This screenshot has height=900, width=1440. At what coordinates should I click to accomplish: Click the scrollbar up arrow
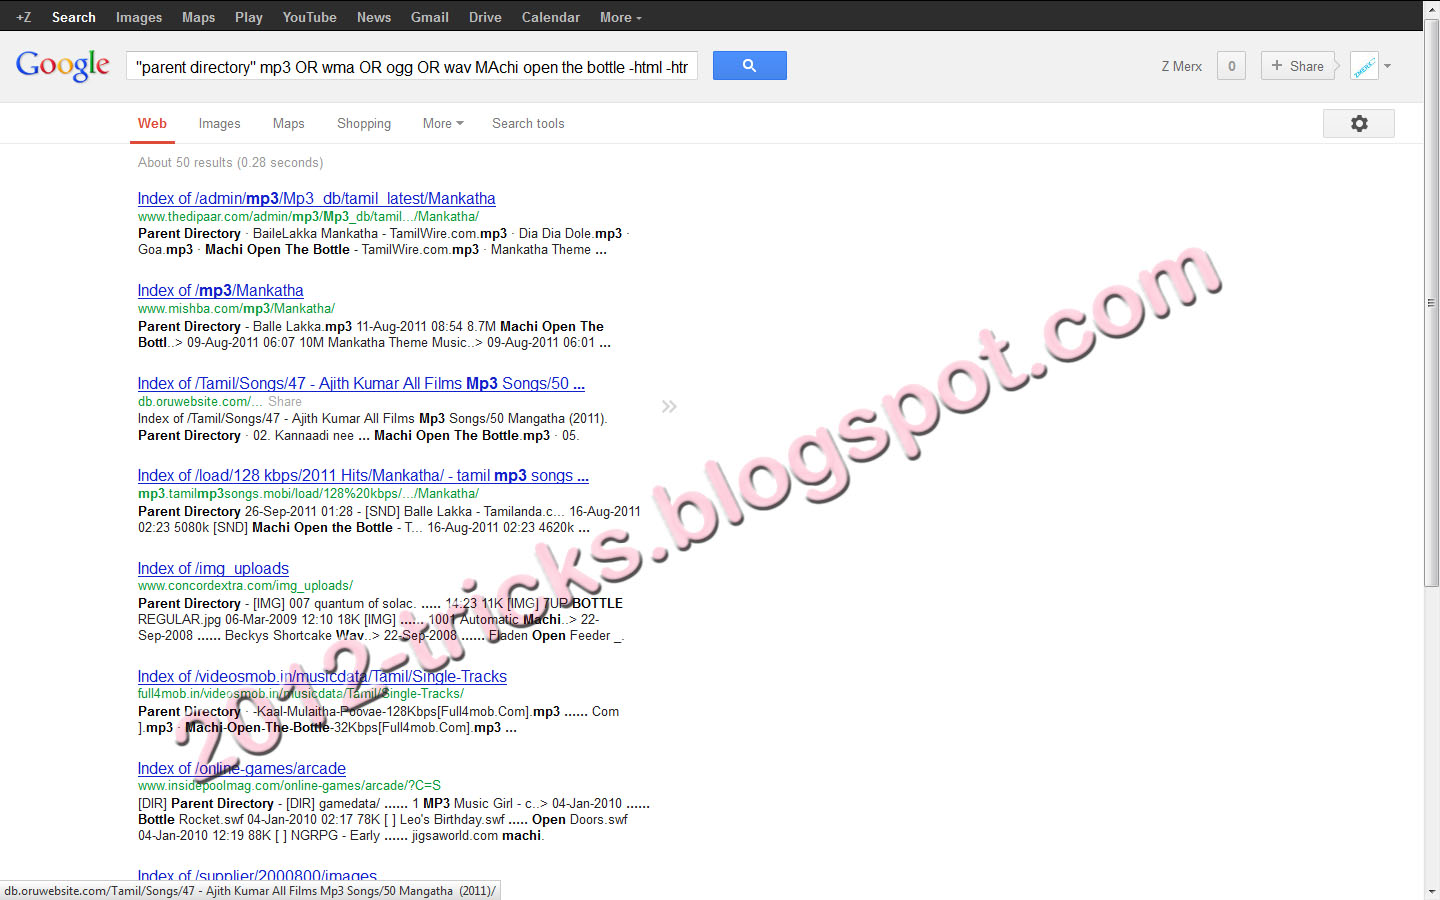coord(1431,8)
